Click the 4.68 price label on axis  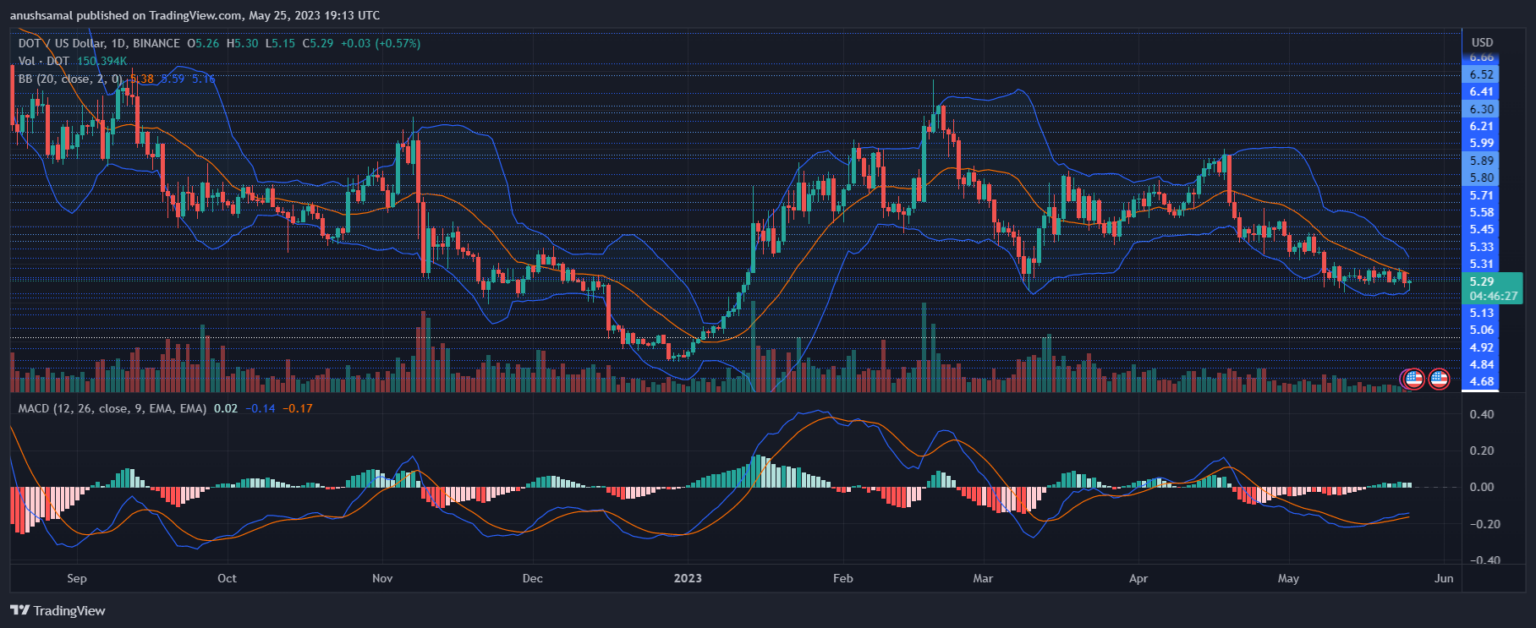point(1481,381)
